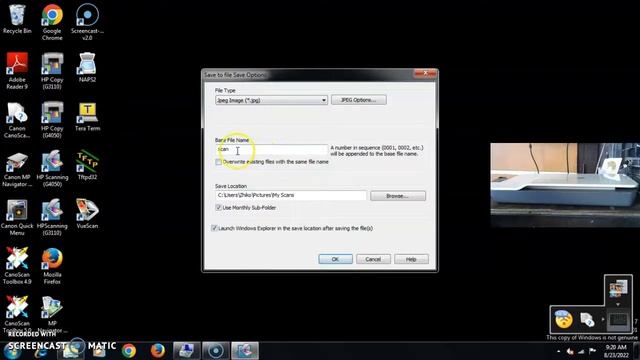Image resolution: width=640 pixels, height=360 pixels.
Task: Click the Save Location path field
Action: [x=291, y=196]
